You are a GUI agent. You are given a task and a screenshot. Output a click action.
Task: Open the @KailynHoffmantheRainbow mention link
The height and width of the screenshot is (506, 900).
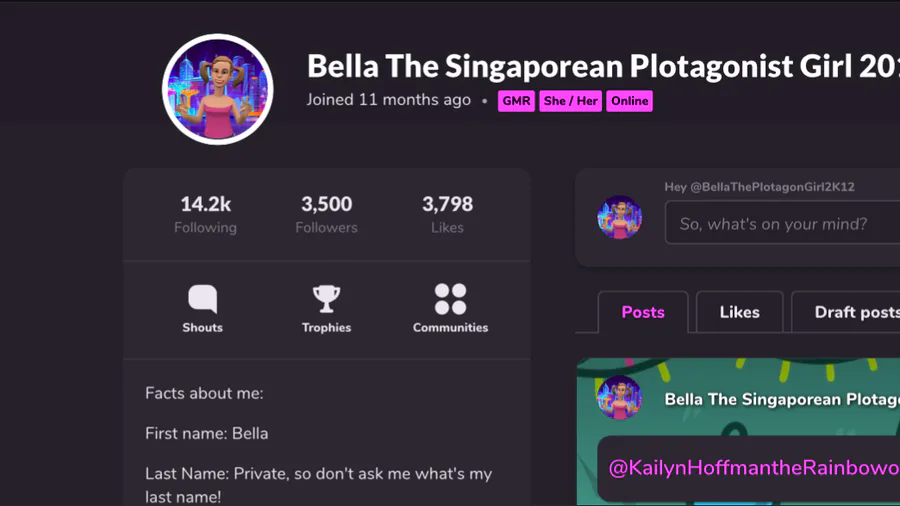coord(754,468)
